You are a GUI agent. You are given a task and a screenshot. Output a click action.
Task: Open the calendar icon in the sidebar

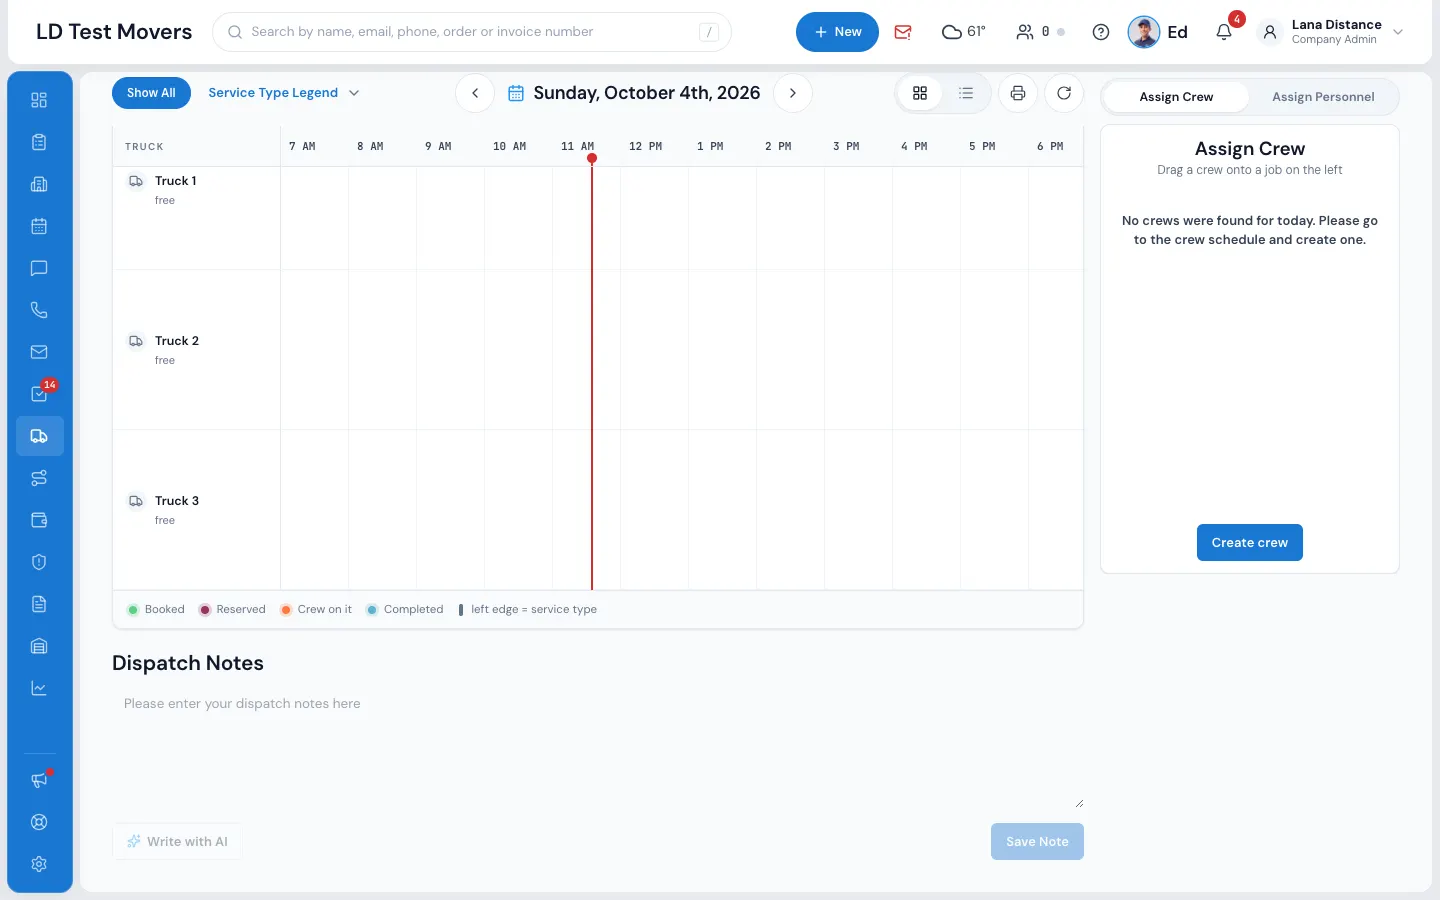click(39, 226)
